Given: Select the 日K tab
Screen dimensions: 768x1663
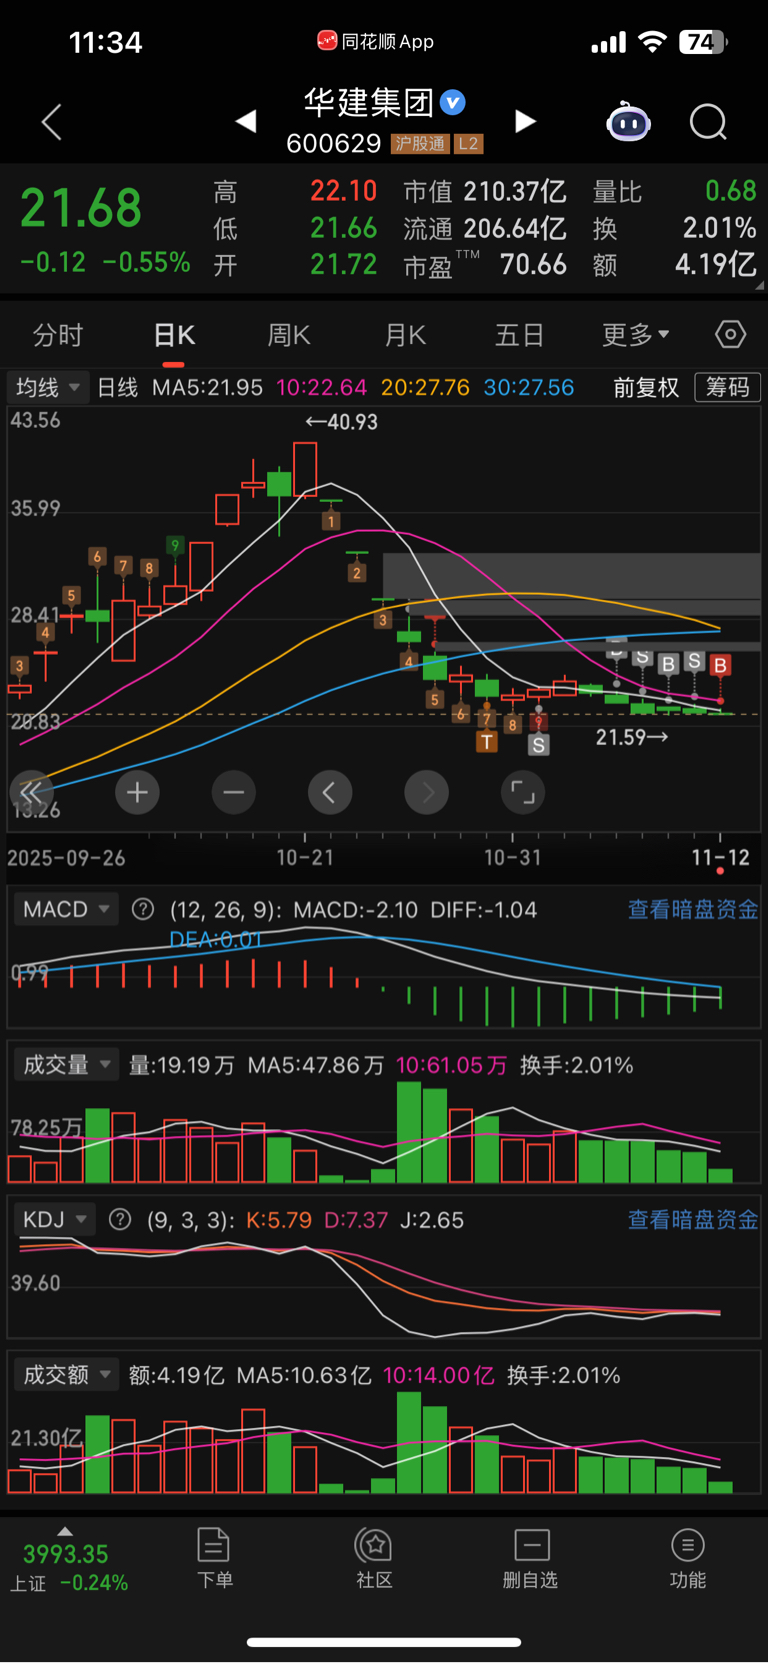Looking at the screenshot, I should (174, 334).
